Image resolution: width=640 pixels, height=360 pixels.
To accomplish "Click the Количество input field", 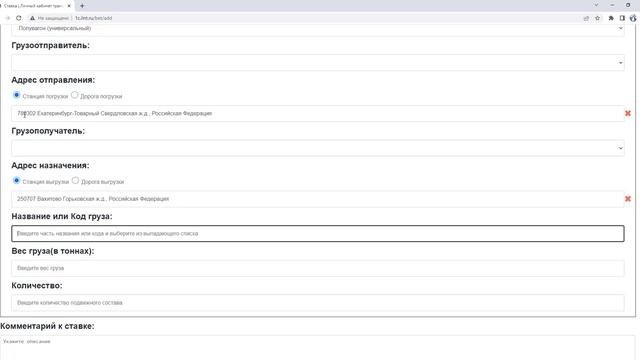I will pyautogui.click(x=318, y=303).
